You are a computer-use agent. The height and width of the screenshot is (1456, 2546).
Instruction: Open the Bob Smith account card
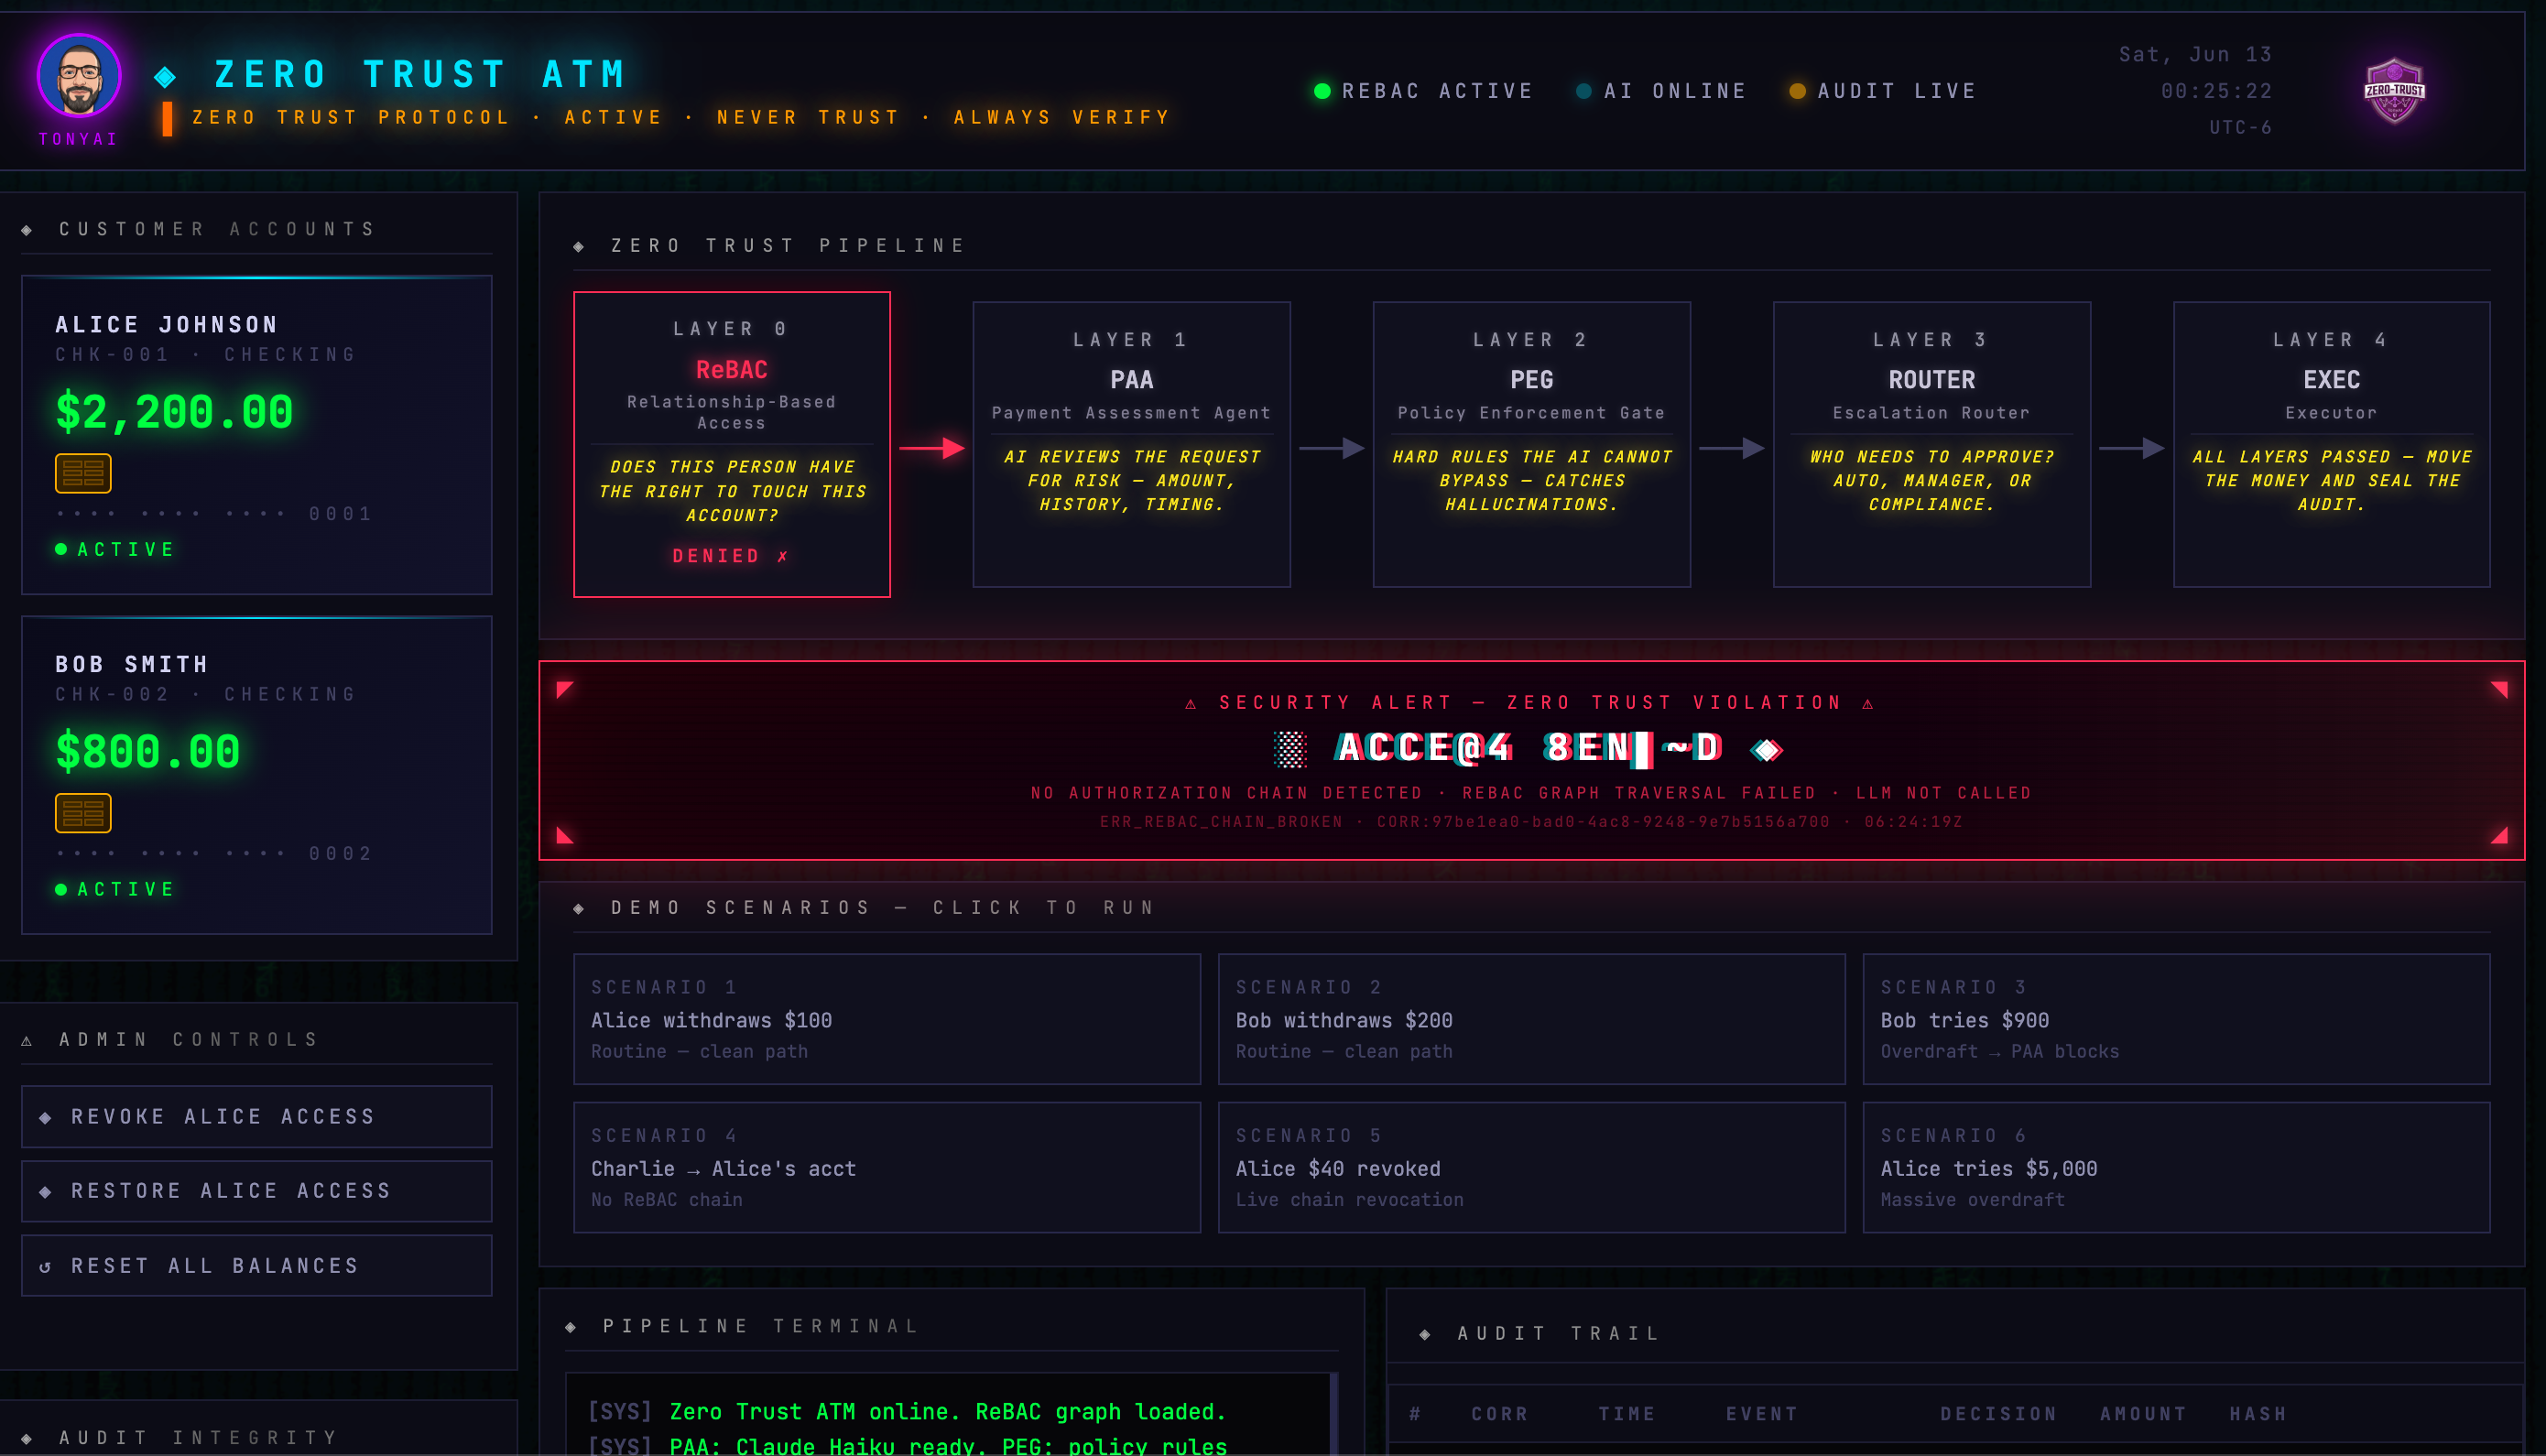257,775
